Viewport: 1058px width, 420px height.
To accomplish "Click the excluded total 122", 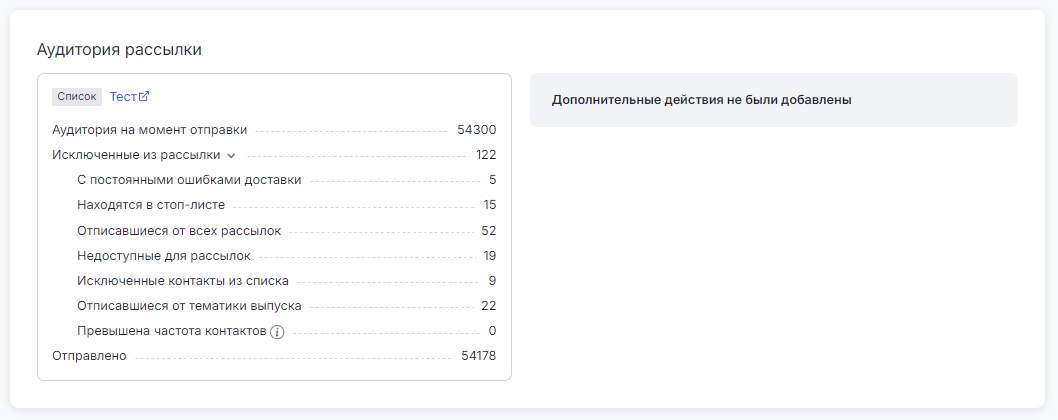I will pyautogui.click(x=486, y=155).
